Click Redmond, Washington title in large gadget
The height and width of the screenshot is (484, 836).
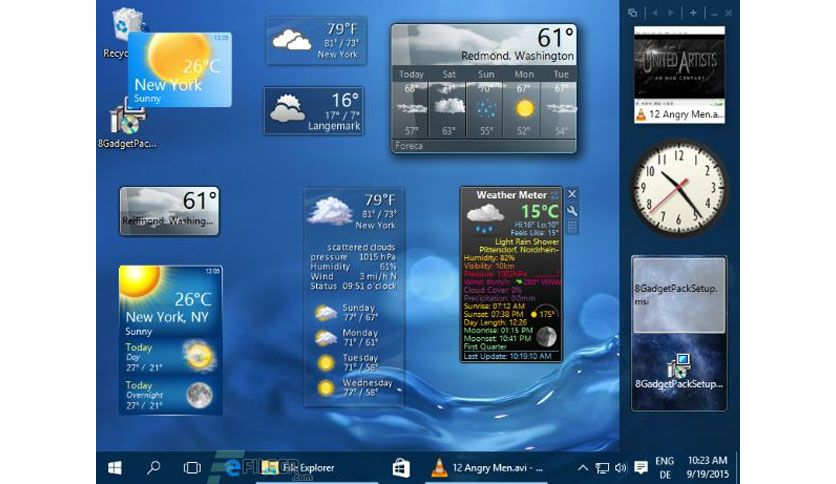(517, 56)
